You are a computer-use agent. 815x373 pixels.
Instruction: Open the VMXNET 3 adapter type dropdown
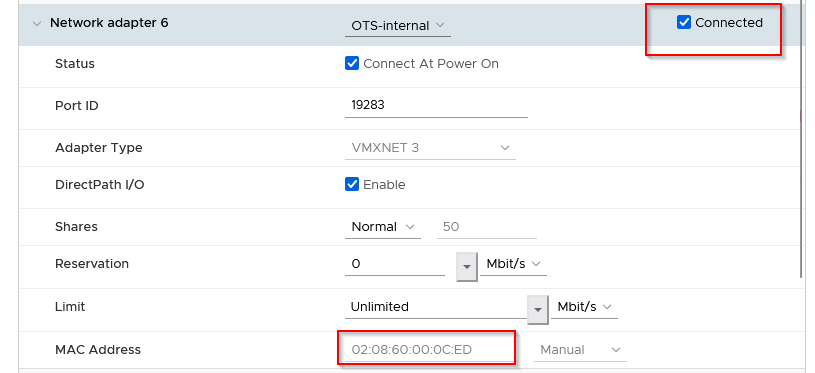[430, 148]
